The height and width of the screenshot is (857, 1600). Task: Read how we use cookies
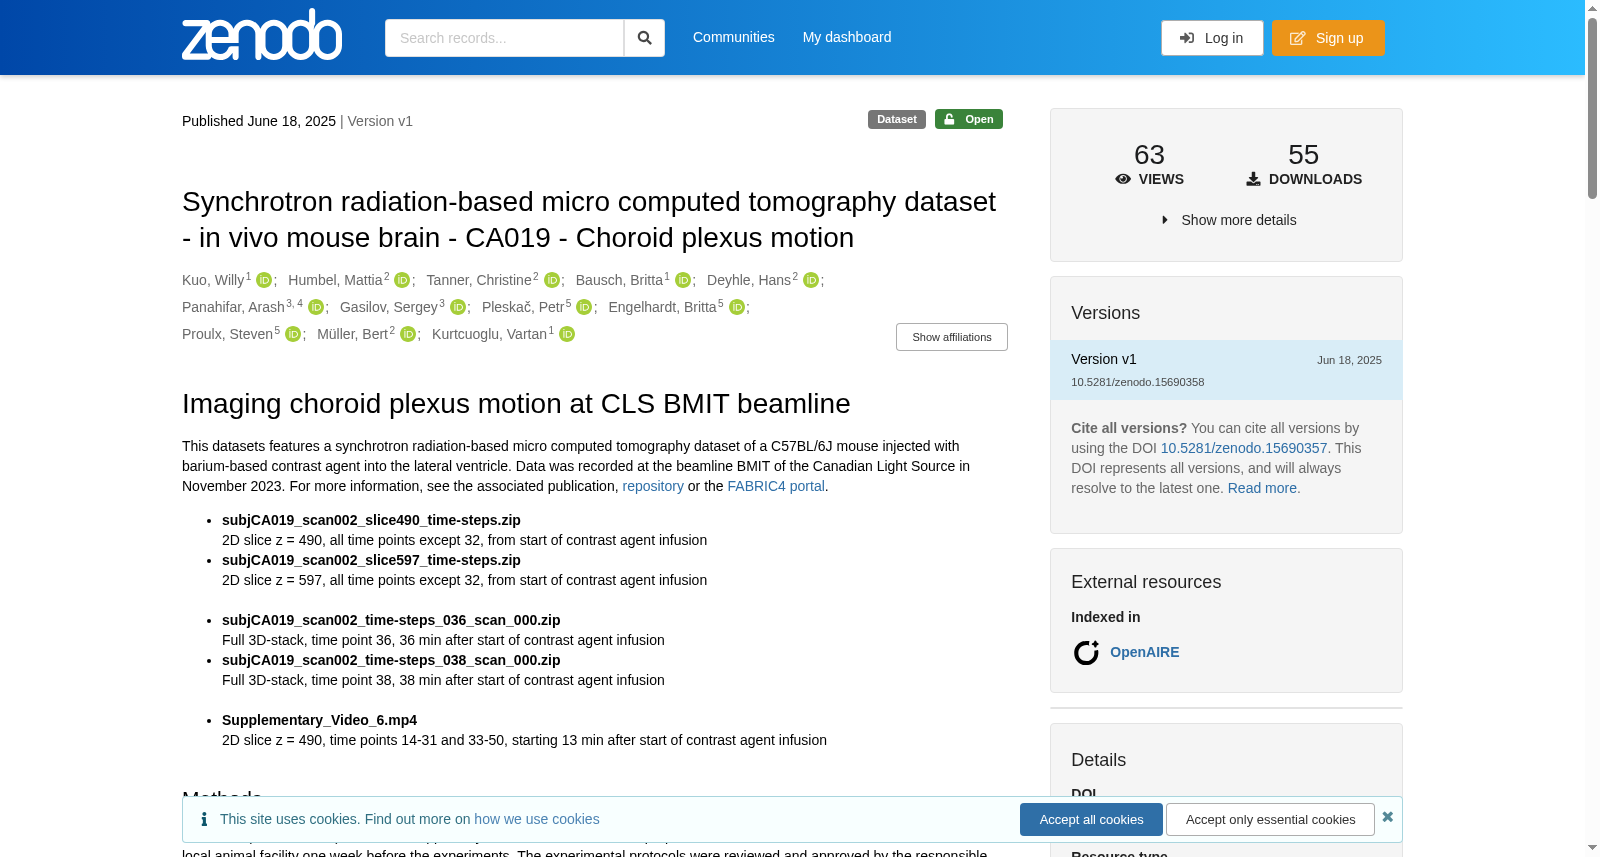[537, 819]
